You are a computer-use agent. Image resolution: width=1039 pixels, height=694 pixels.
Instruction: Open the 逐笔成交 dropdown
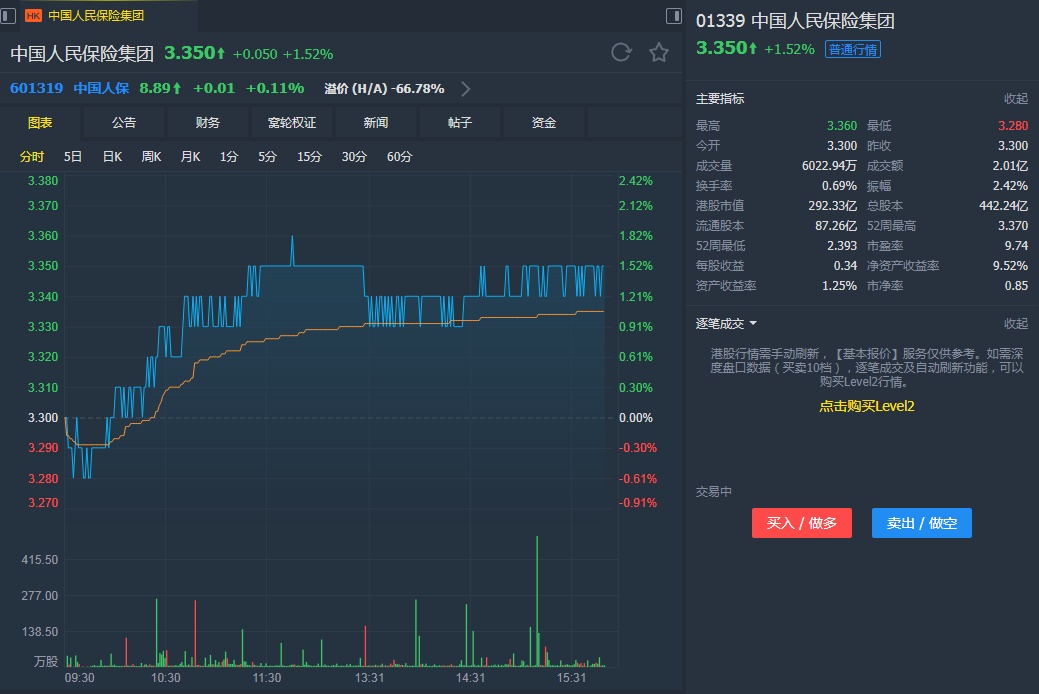click(x=726, y=323)
